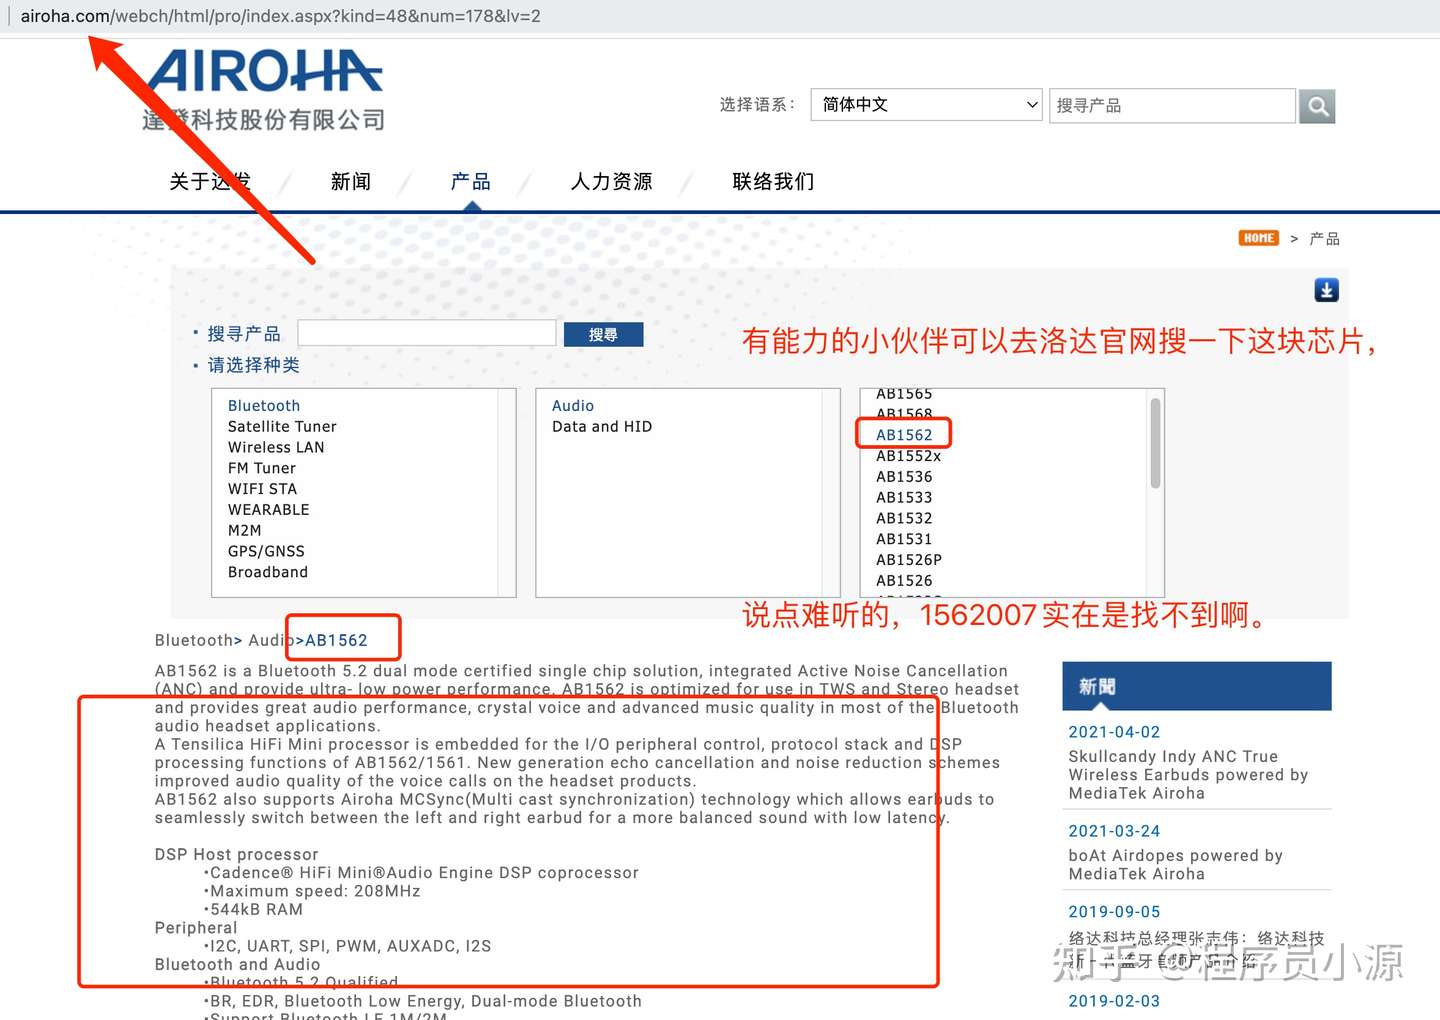
Task: Select AB1526P in product list
Action: click(x=909, y=560)
